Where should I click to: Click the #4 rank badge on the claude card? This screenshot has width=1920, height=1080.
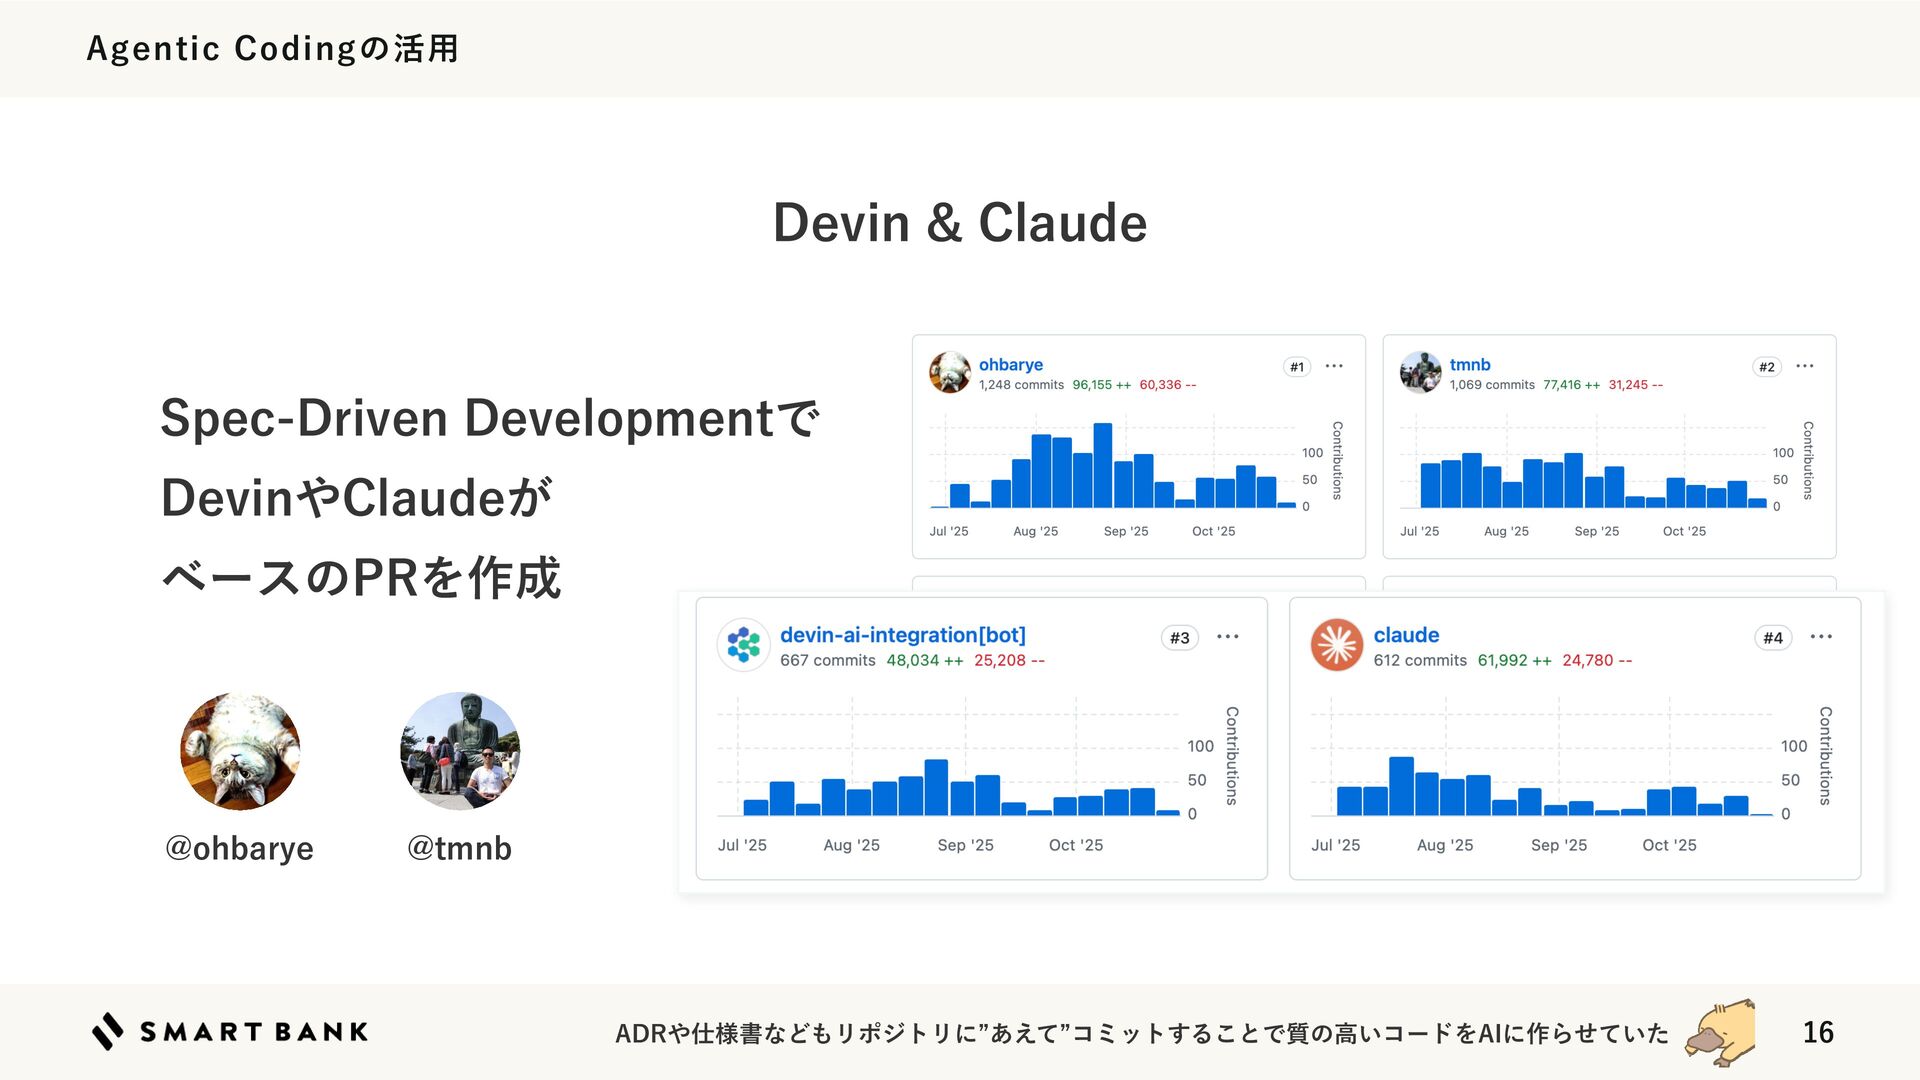pos(1773,638)
